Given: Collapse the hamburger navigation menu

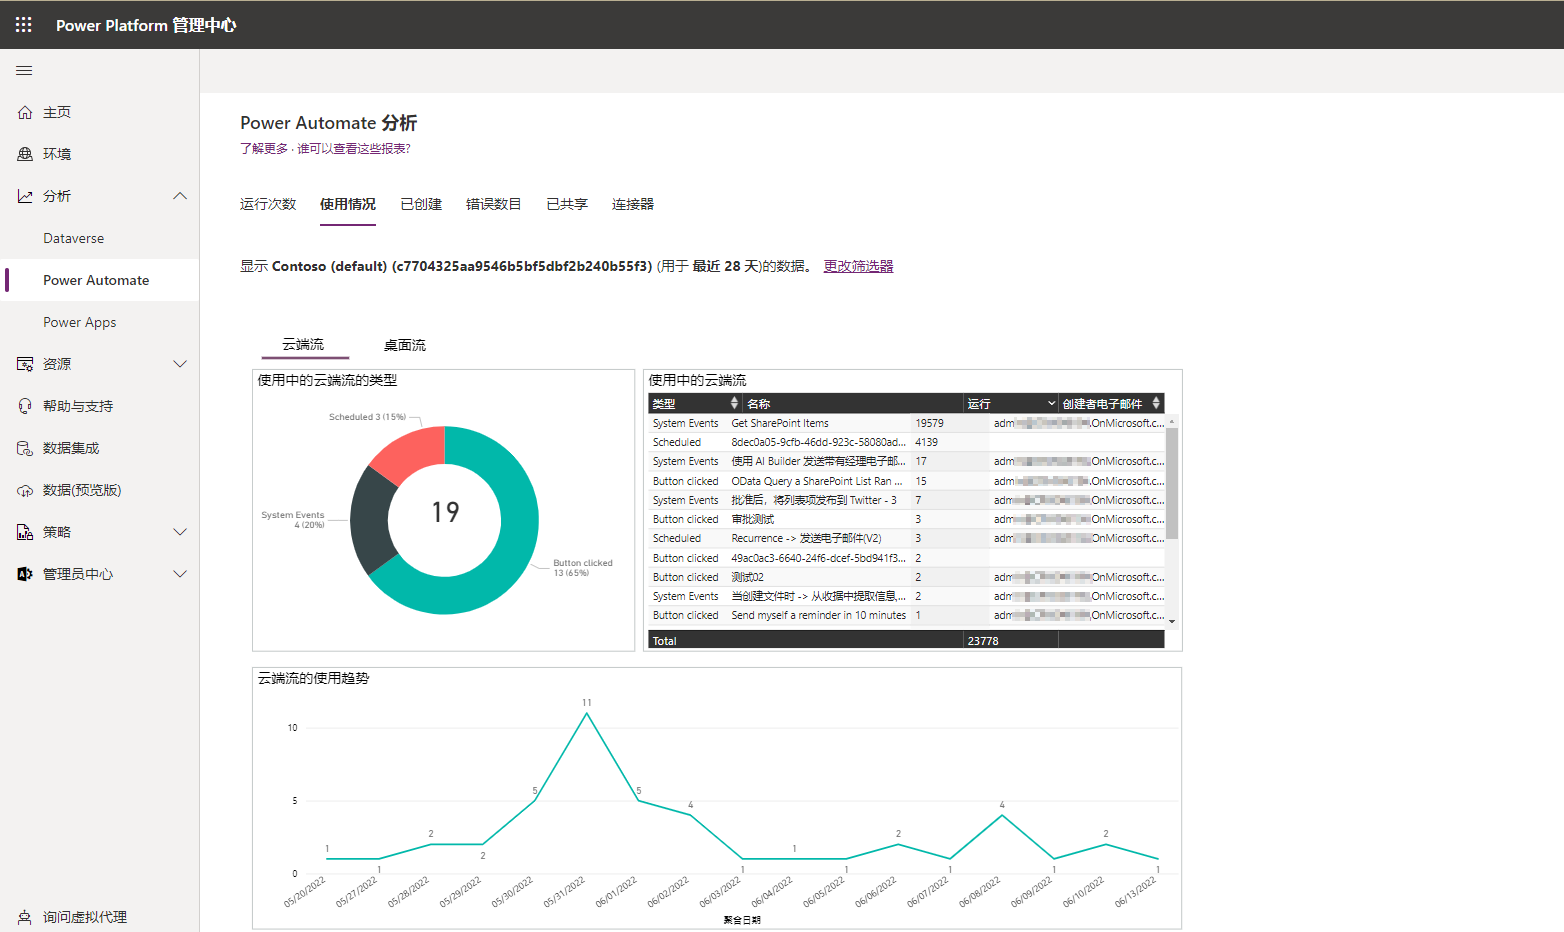Looking at the screenshot, I should click(x=24, y=71).
